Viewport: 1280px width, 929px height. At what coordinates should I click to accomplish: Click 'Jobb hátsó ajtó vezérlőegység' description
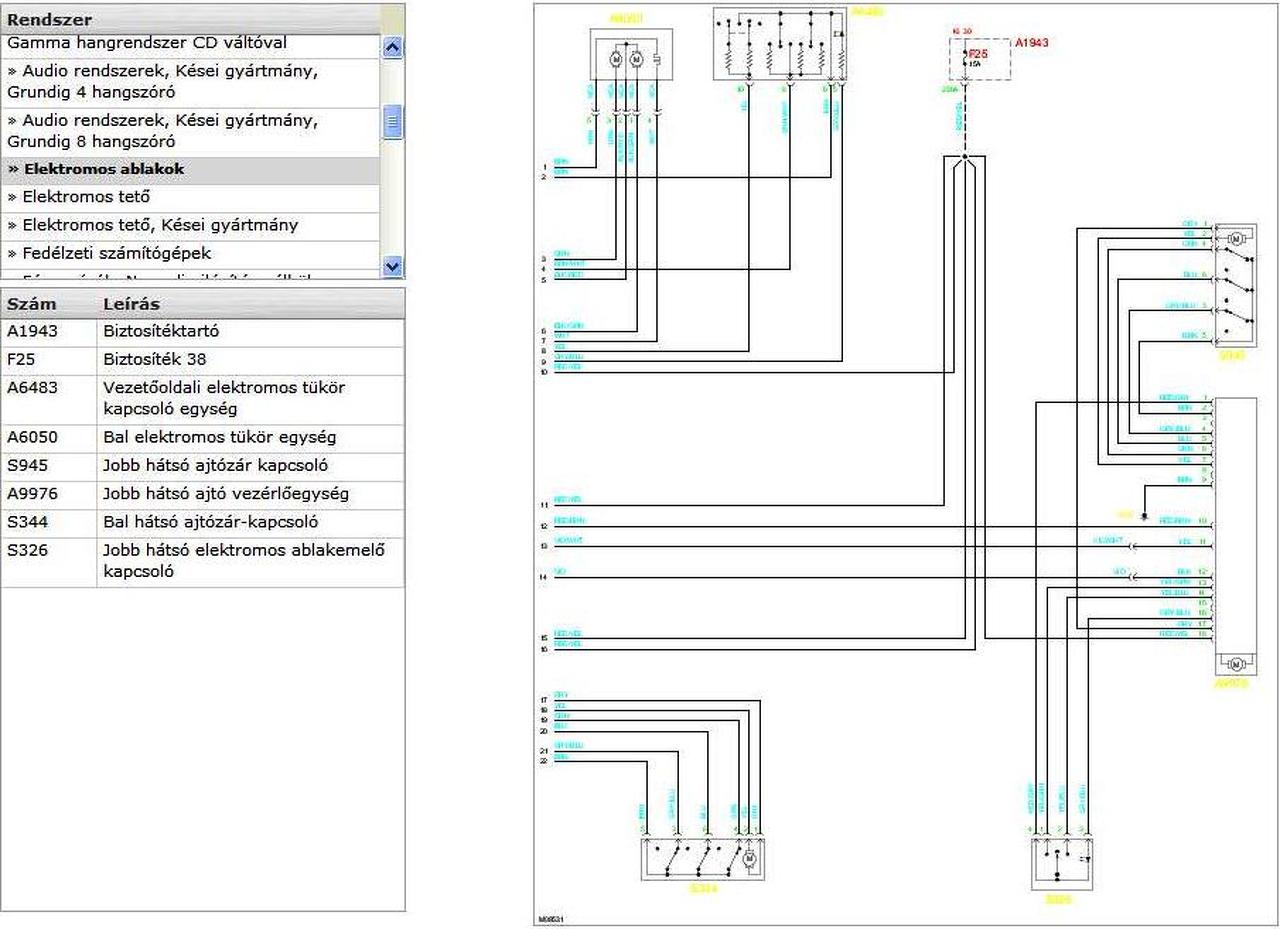(x=251, y=493)
